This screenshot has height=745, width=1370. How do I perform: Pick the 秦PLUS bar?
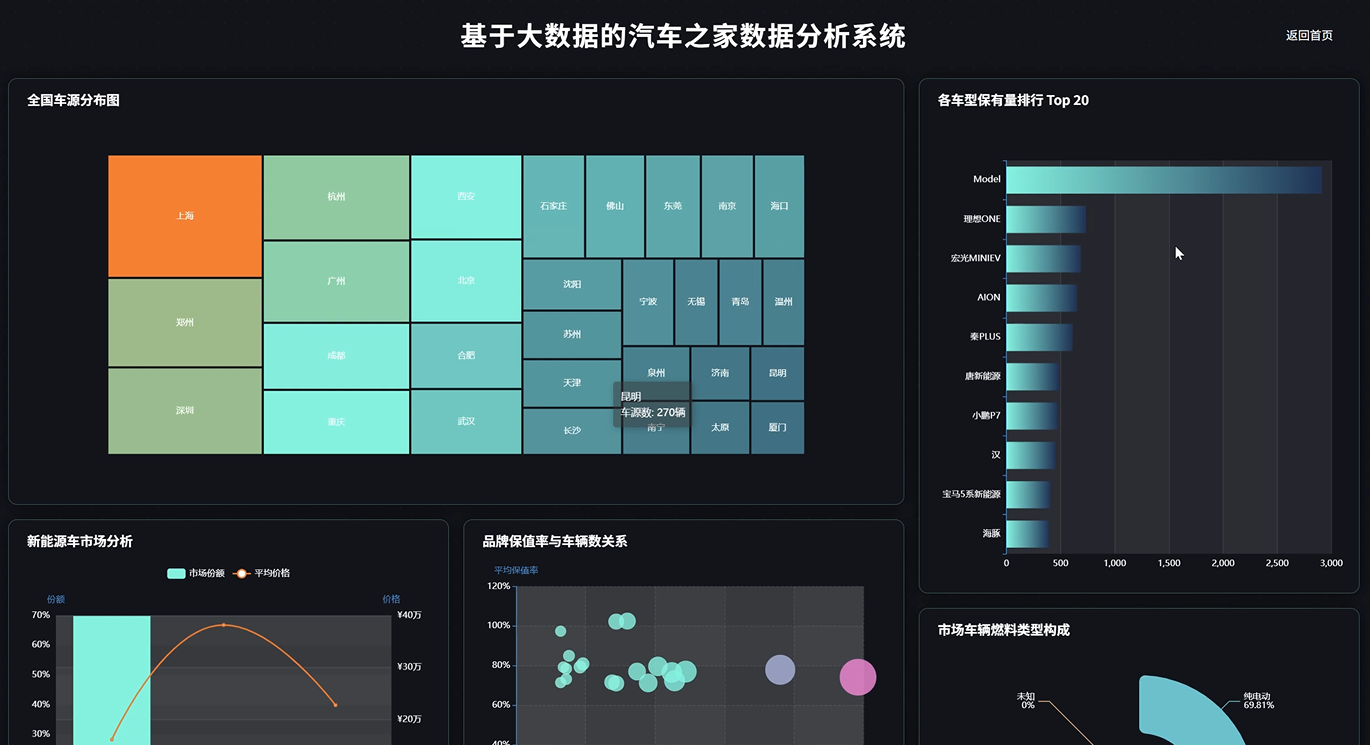1039,337
